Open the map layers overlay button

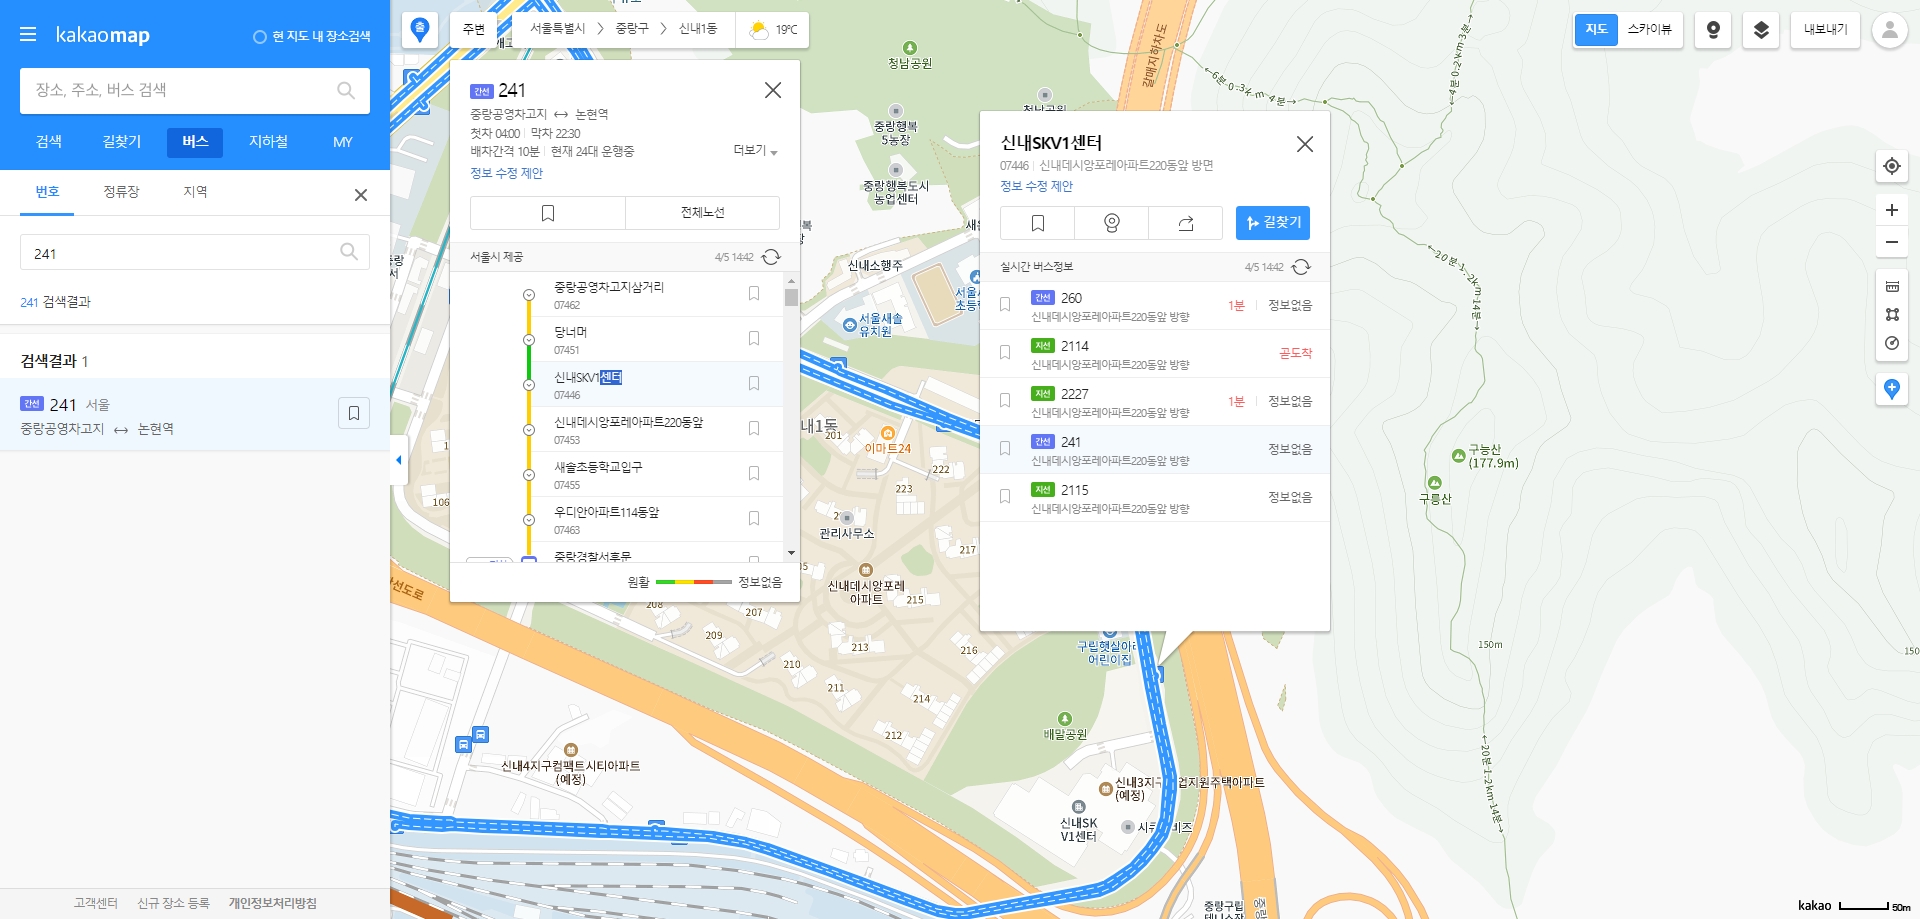coord(1761,30)
